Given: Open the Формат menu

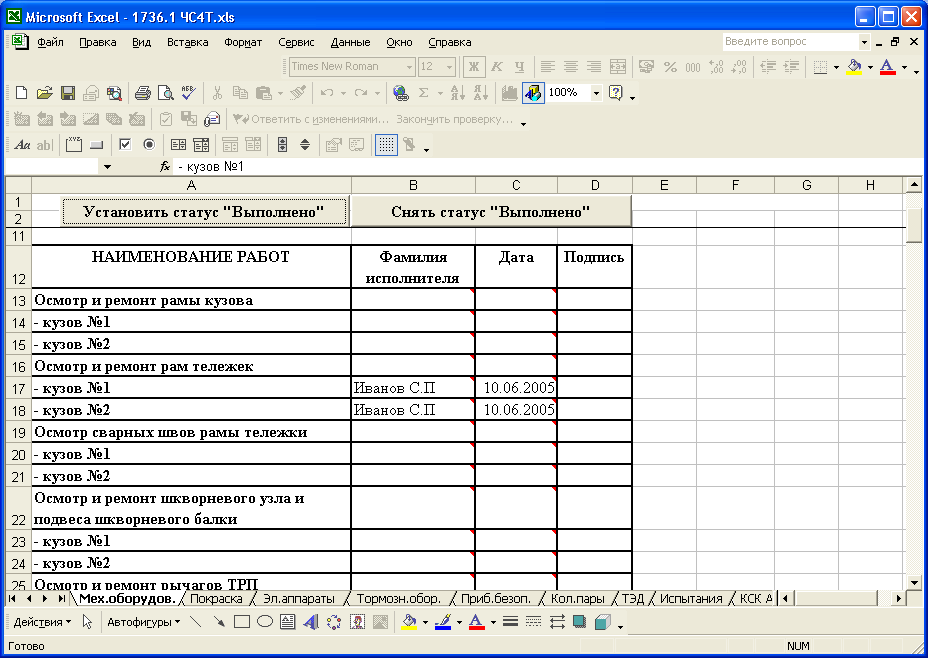Looking at the screenshot, I should click(243, 42).
